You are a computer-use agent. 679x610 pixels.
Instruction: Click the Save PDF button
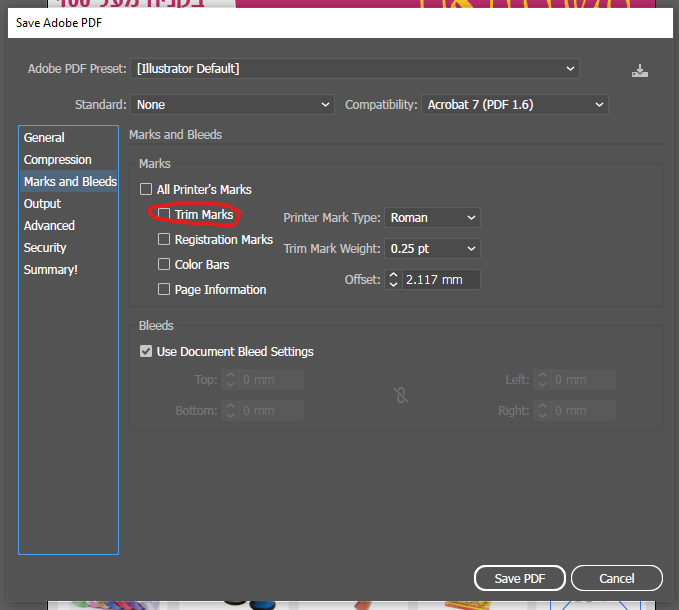point(520,578)
